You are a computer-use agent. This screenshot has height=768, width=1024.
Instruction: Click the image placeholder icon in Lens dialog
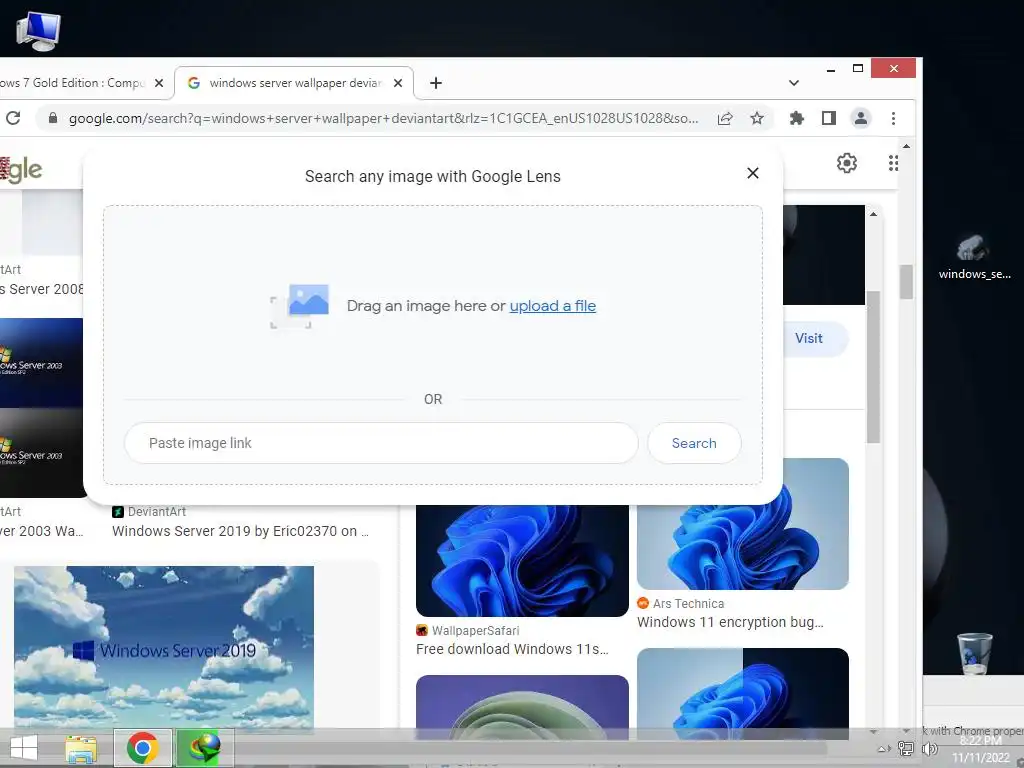click(300, 306)
